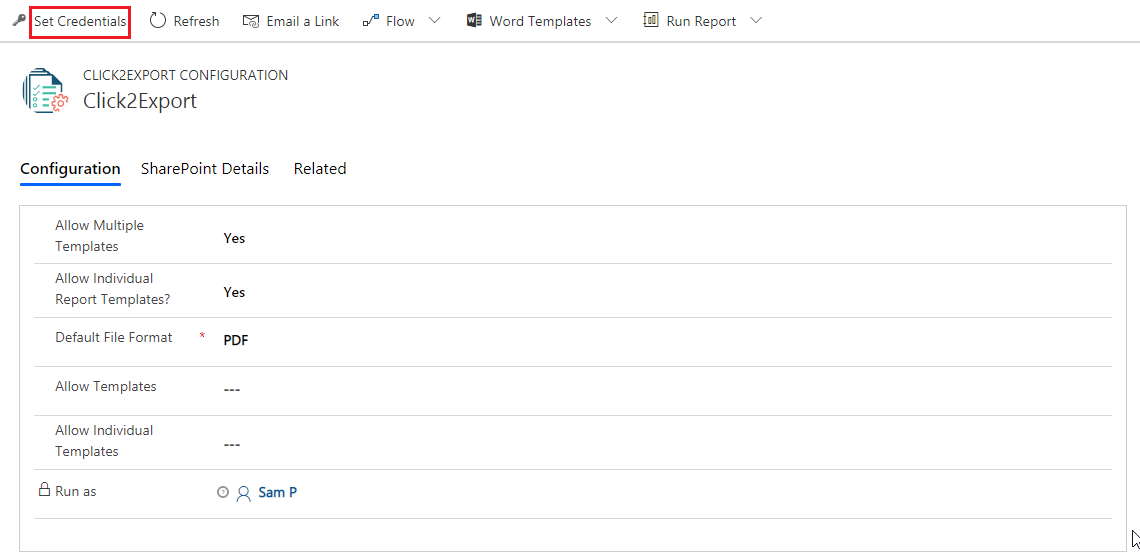Image resolution: width=1140 pixels, height=558 pixels.
Task: Click the Email a Link envelope icon
Action: 252,21
